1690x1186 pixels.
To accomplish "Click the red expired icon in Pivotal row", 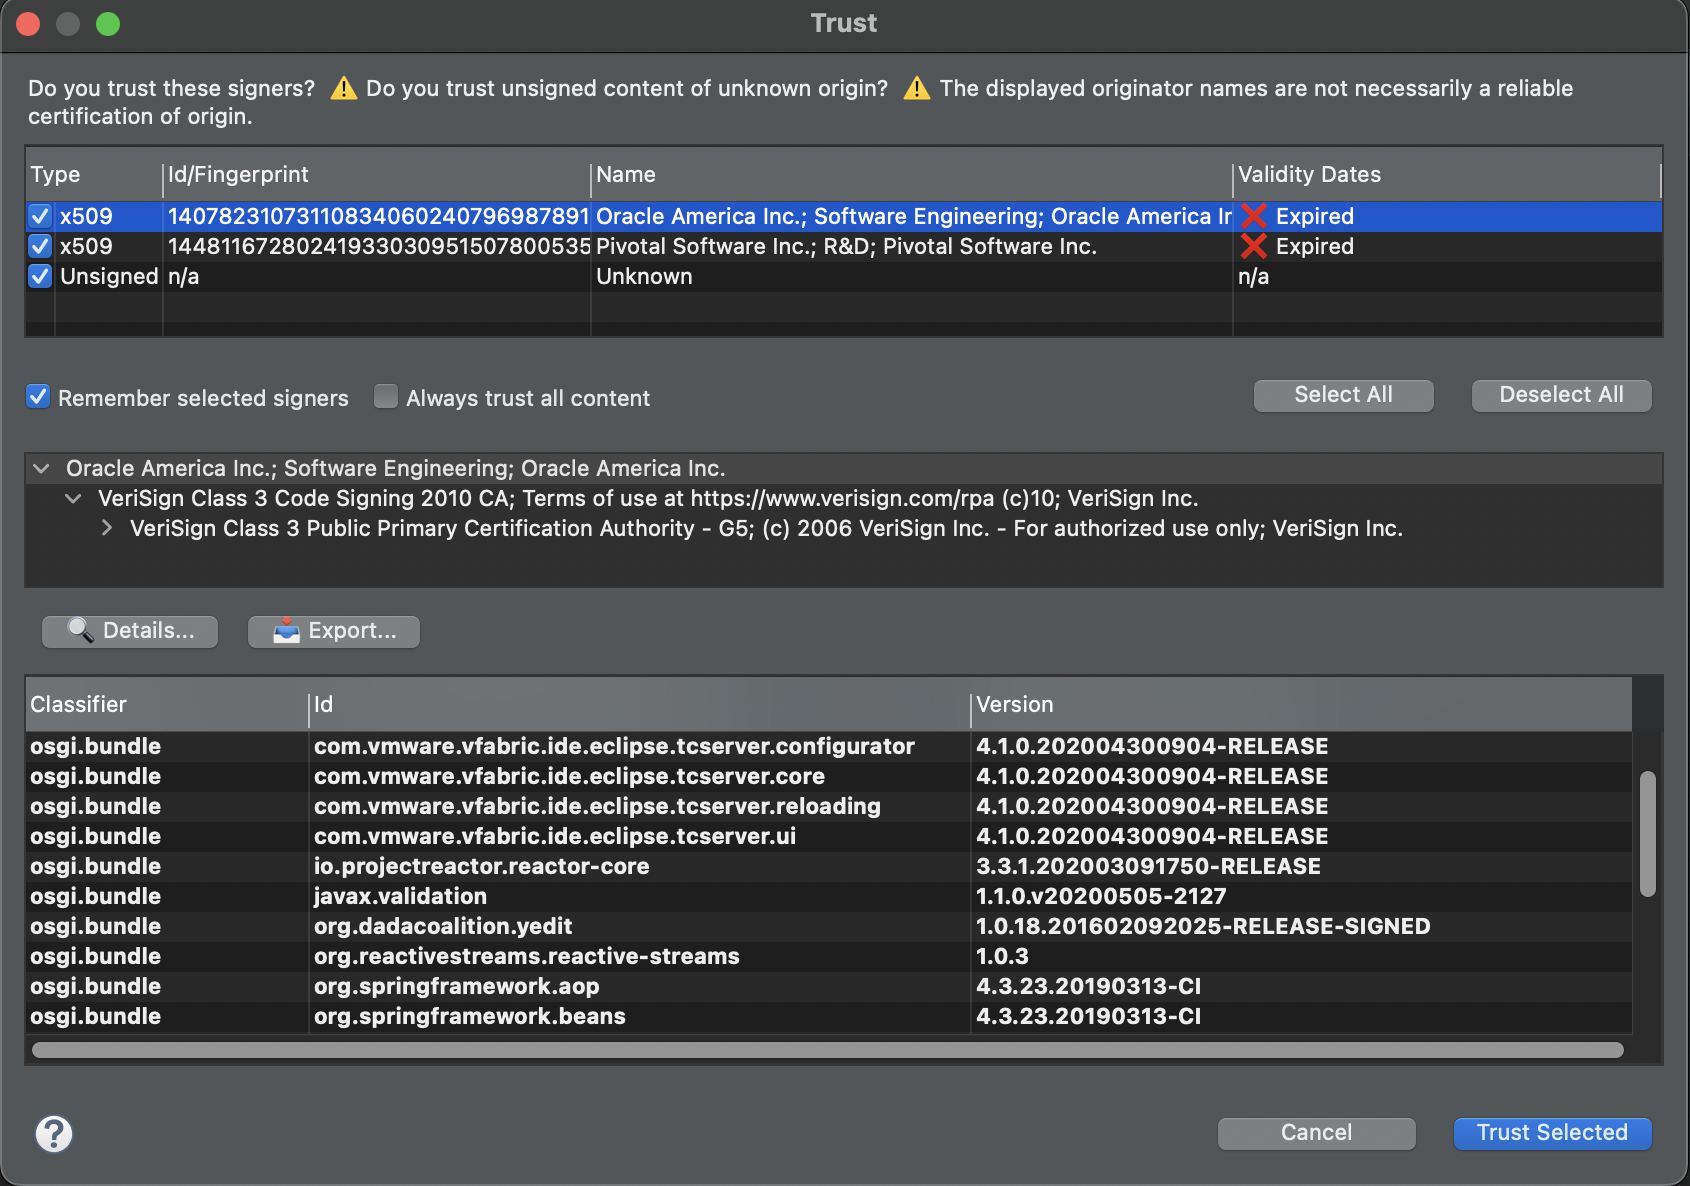I will [x=1254, y=246].
